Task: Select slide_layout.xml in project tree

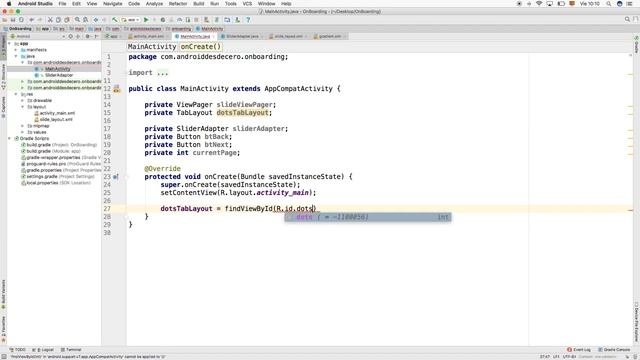Action: [x=56, y=120]
